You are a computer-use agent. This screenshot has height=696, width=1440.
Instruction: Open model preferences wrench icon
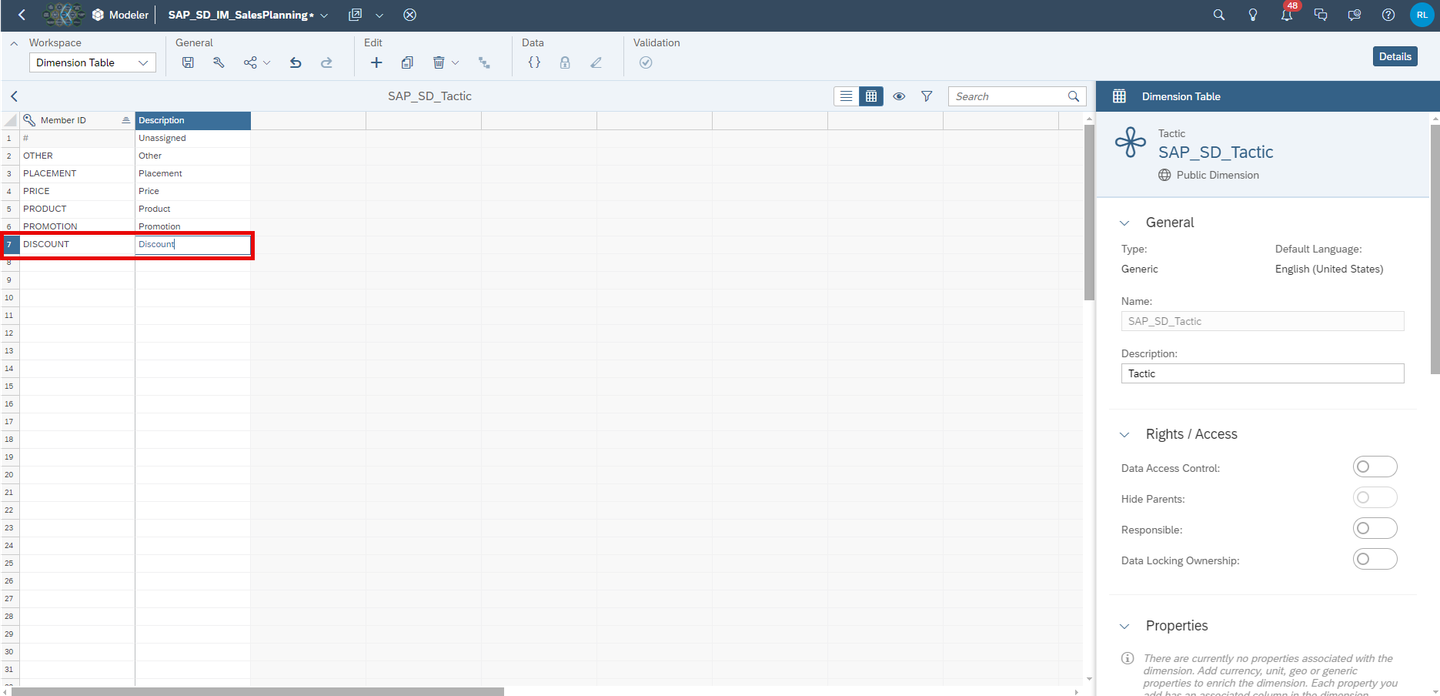coord(219,63)
